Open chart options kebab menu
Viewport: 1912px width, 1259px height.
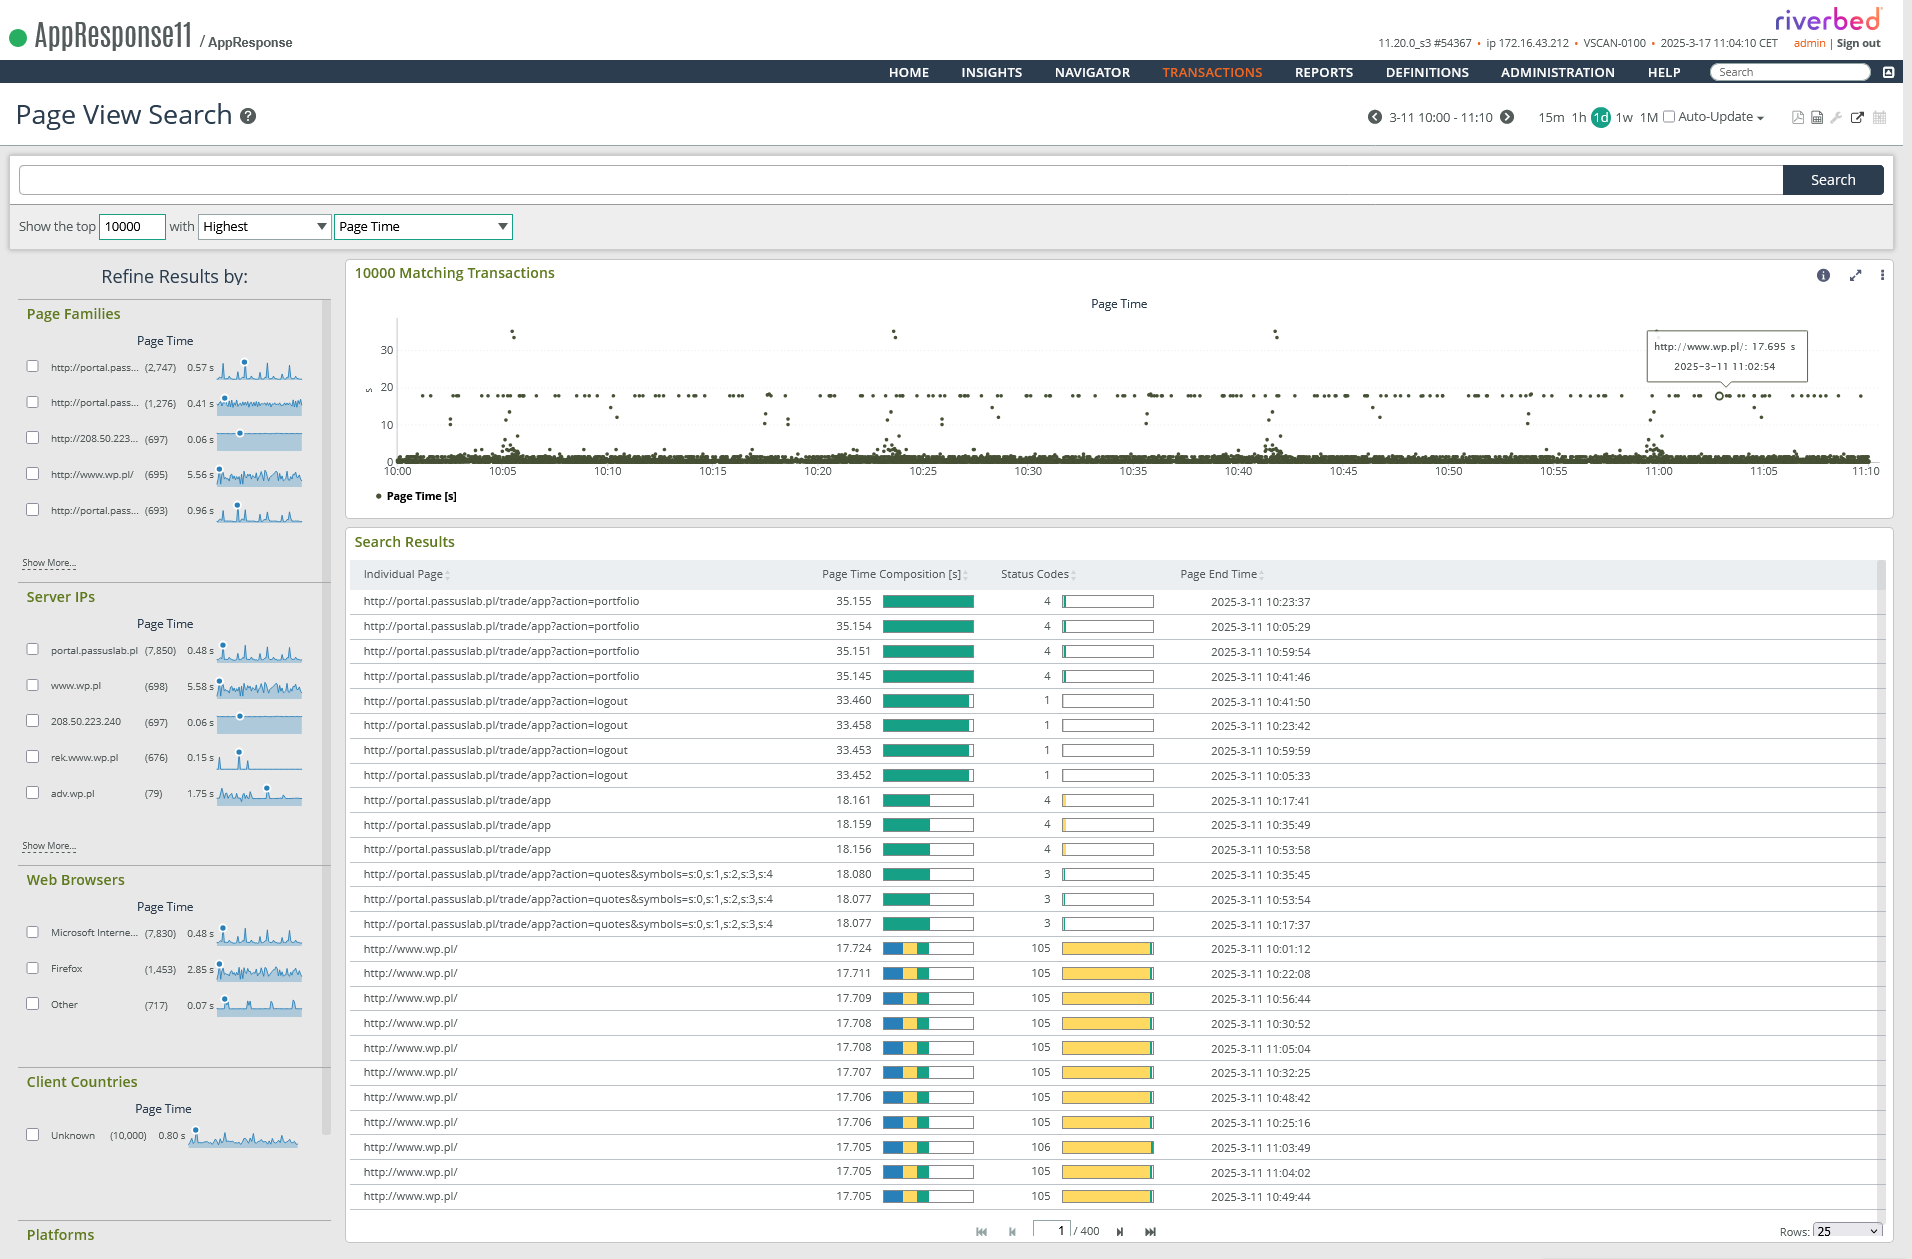coord(1882,275)
